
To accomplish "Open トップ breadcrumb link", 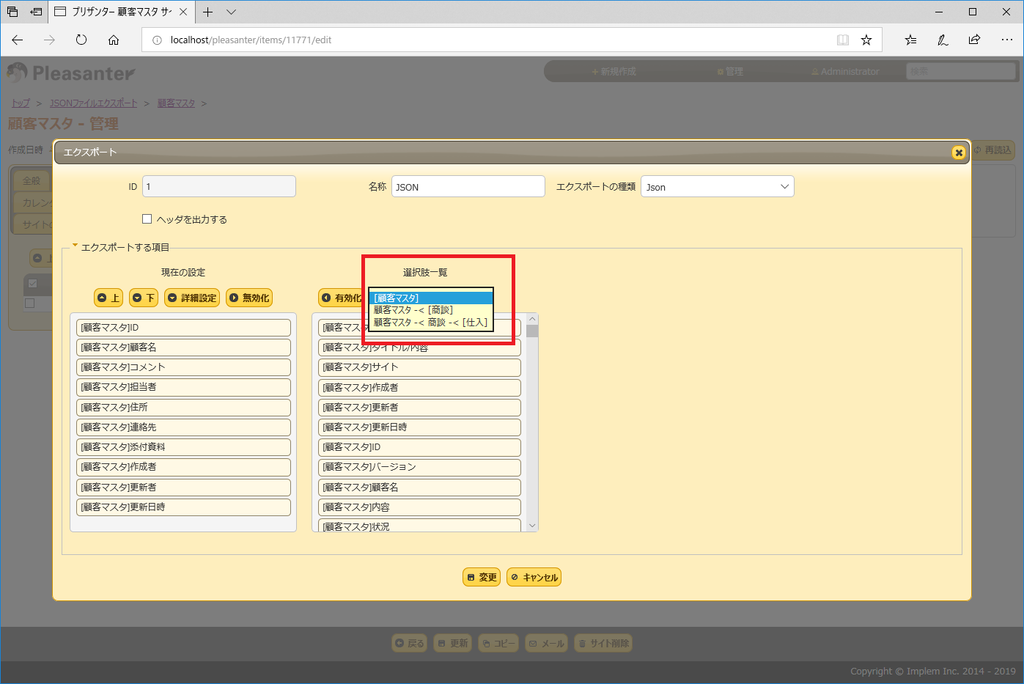I will pos(20,103).
